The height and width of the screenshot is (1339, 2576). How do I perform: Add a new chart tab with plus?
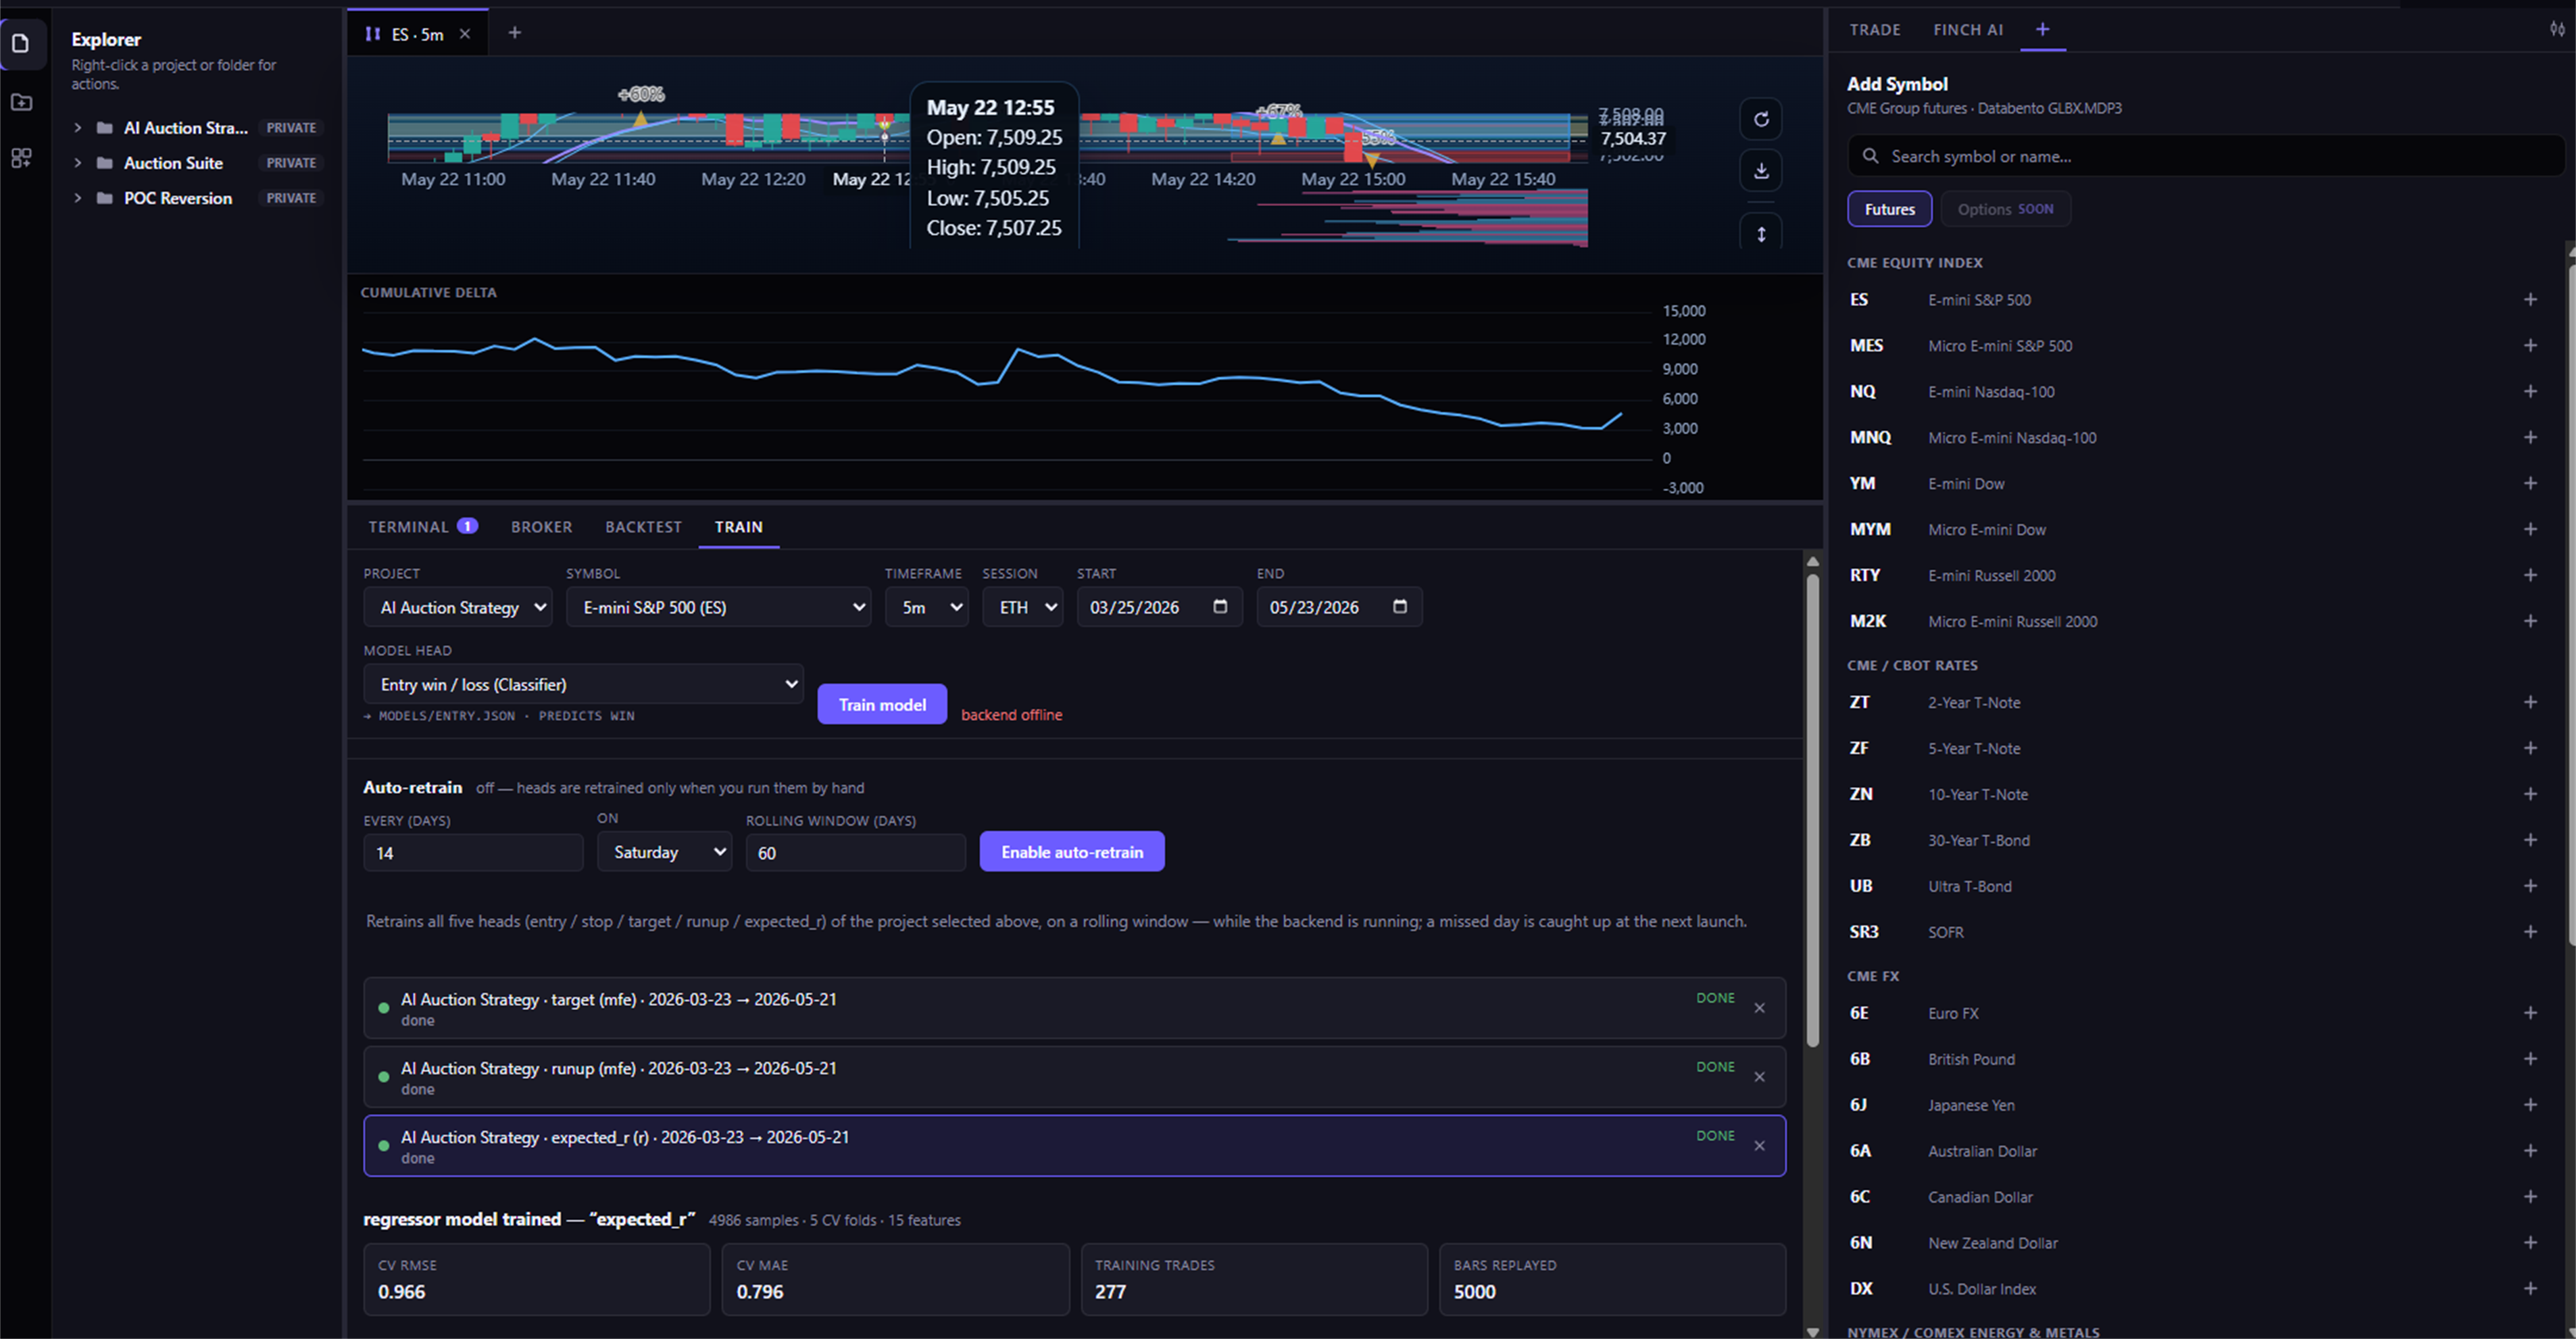(x=514, y=33)
